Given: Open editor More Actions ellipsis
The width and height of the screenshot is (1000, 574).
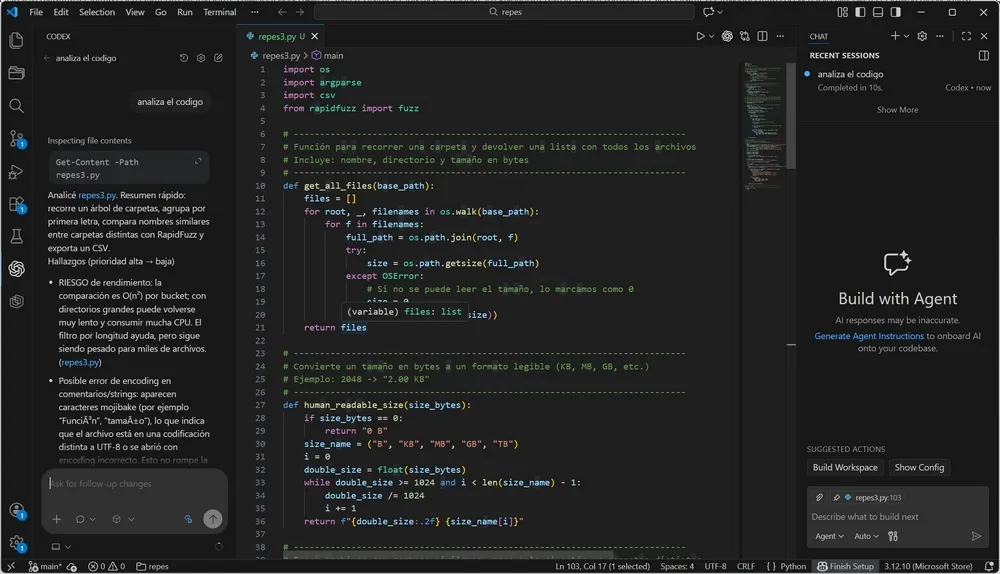Looking at the screenshot, I should tap(780, 36).
